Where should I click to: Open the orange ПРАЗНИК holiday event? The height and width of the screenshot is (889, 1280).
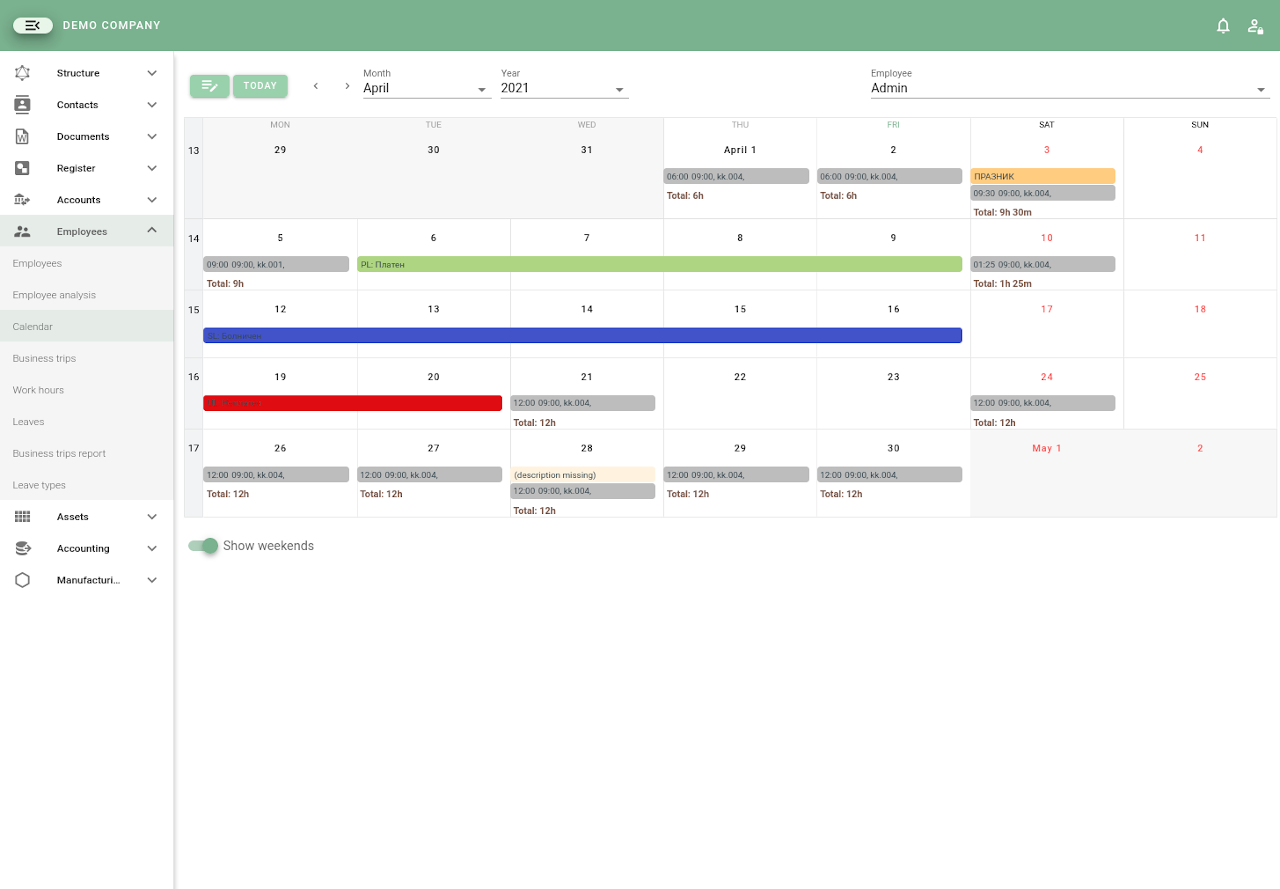tap(1042, 176)
